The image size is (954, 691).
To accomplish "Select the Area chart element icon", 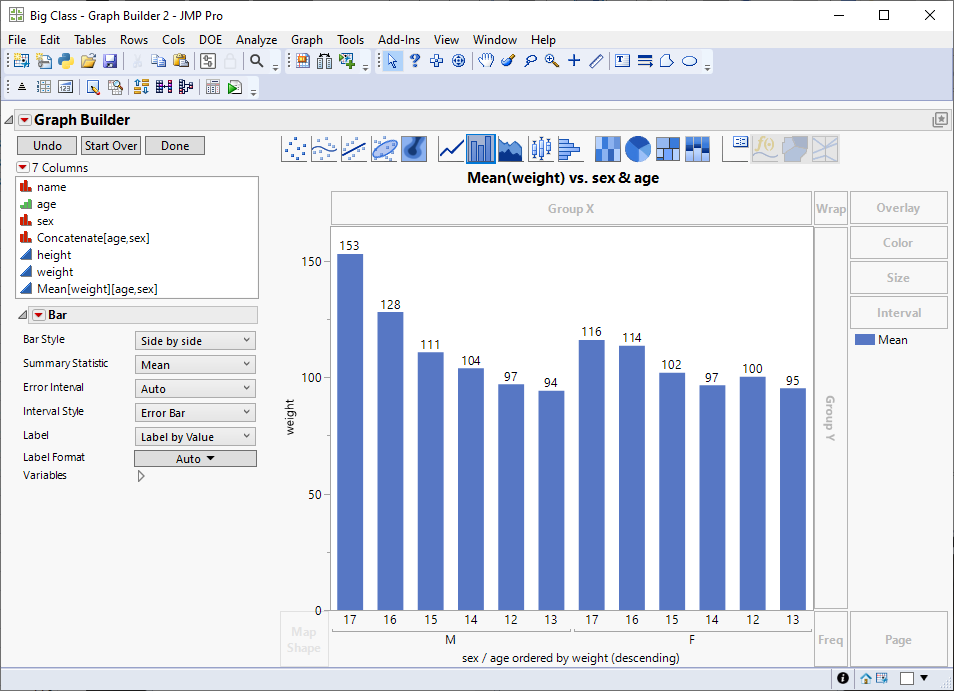I will click(511, 150).
